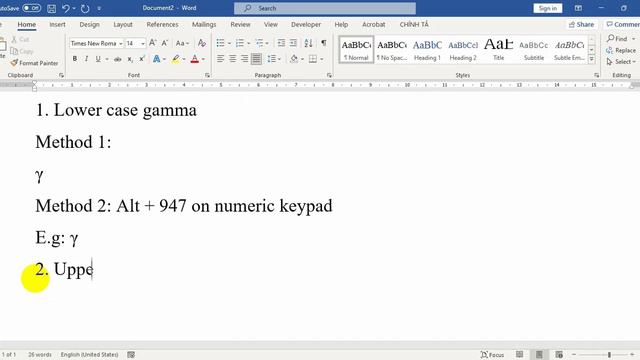
Task: Click the Save icon in title bar
Action: pos(51,8)
